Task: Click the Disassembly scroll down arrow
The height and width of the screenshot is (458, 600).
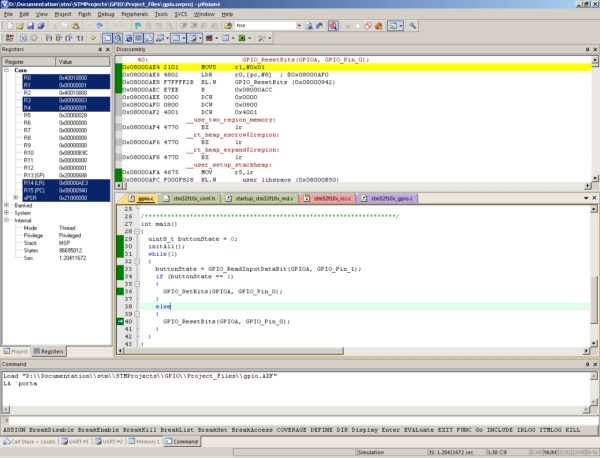Action: pos(595,178)
